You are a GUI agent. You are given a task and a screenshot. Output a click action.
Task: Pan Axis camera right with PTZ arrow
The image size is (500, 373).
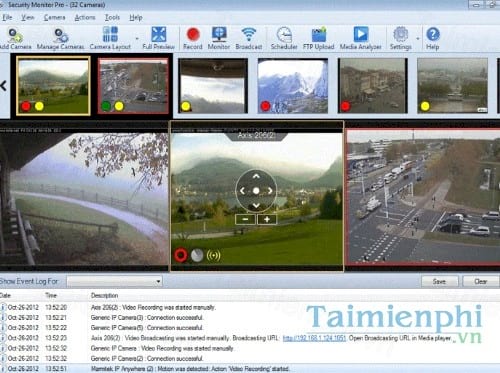coord(270,191)
